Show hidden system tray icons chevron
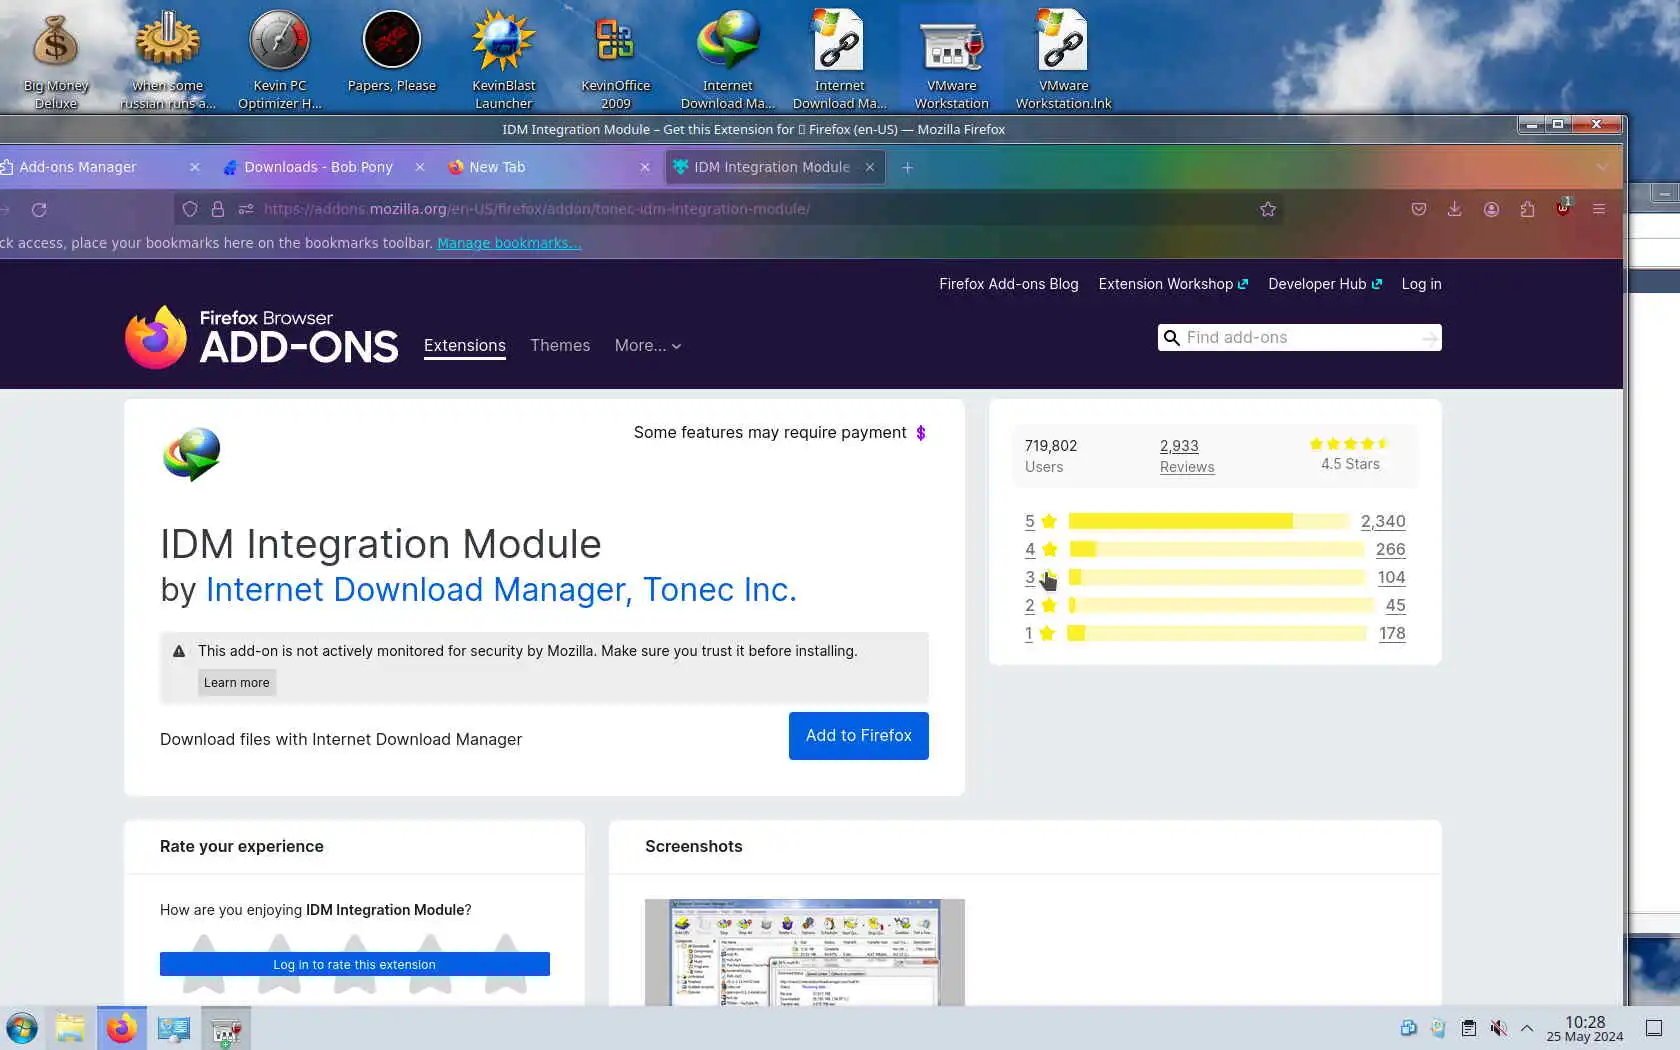This screenshot has height=1050, width=1680. point(1527,1028)
